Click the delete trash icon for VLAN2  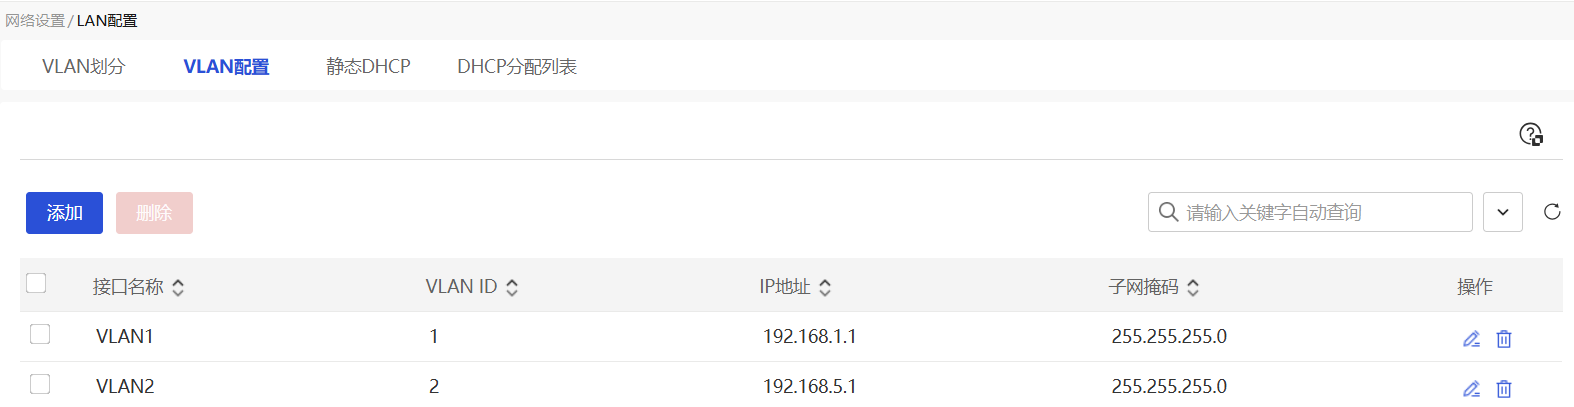pos(1503,389)
